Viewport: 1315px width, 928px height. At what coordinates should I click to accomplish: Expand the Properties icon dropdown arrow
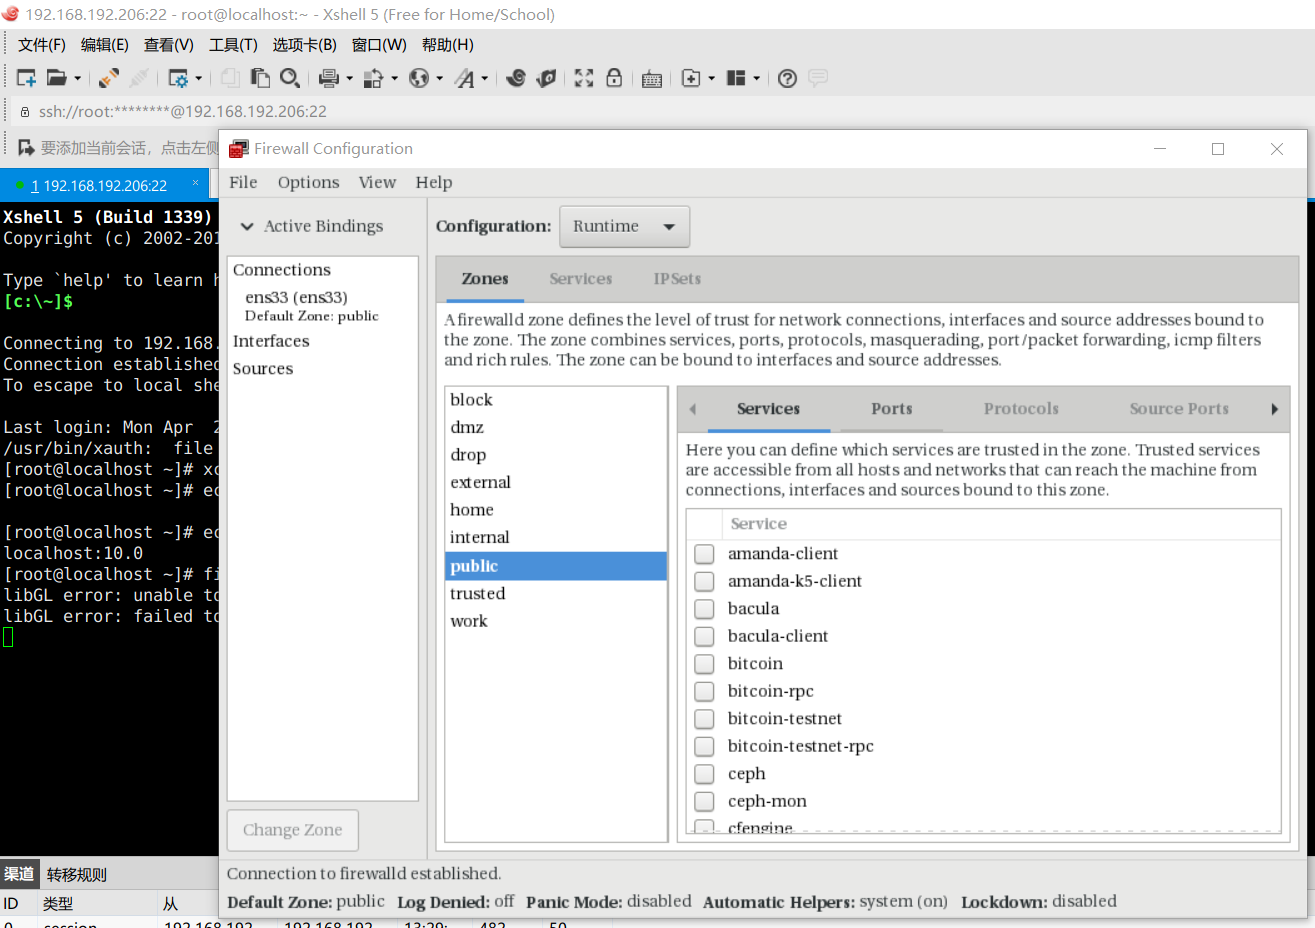point(198,78)
